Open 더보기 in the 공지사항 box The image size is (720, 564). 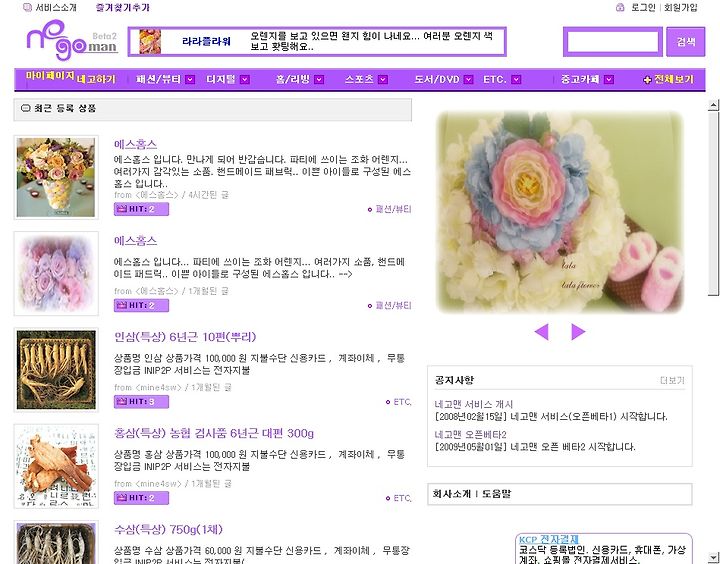672,380
